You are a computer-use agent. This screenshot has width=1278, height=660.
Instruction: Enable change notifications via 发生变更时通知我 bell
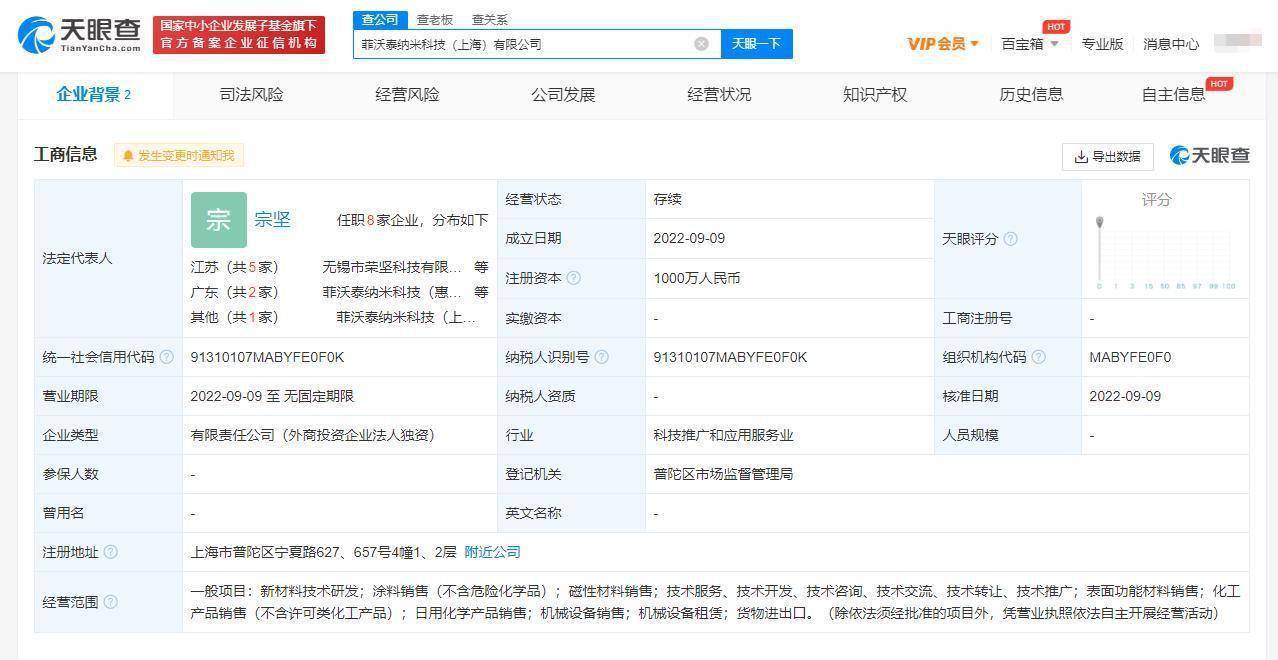179,156
